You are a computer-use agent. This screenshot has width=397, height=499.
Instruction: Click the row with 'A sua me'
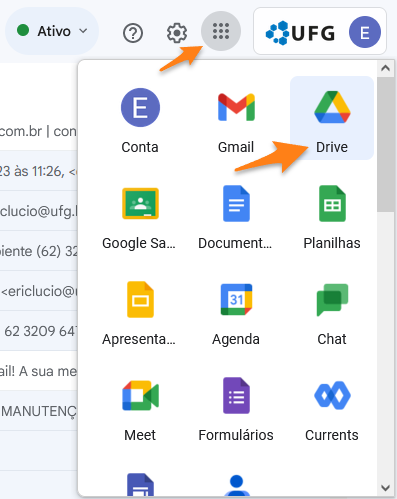click(39, 371)
